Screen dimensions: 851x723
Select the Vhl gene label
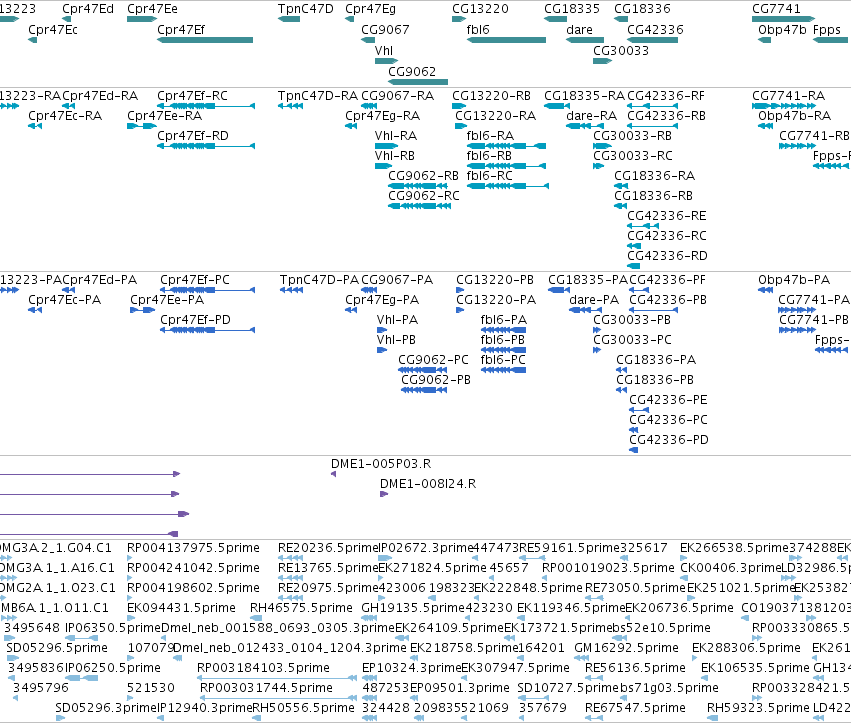point(384,50)
